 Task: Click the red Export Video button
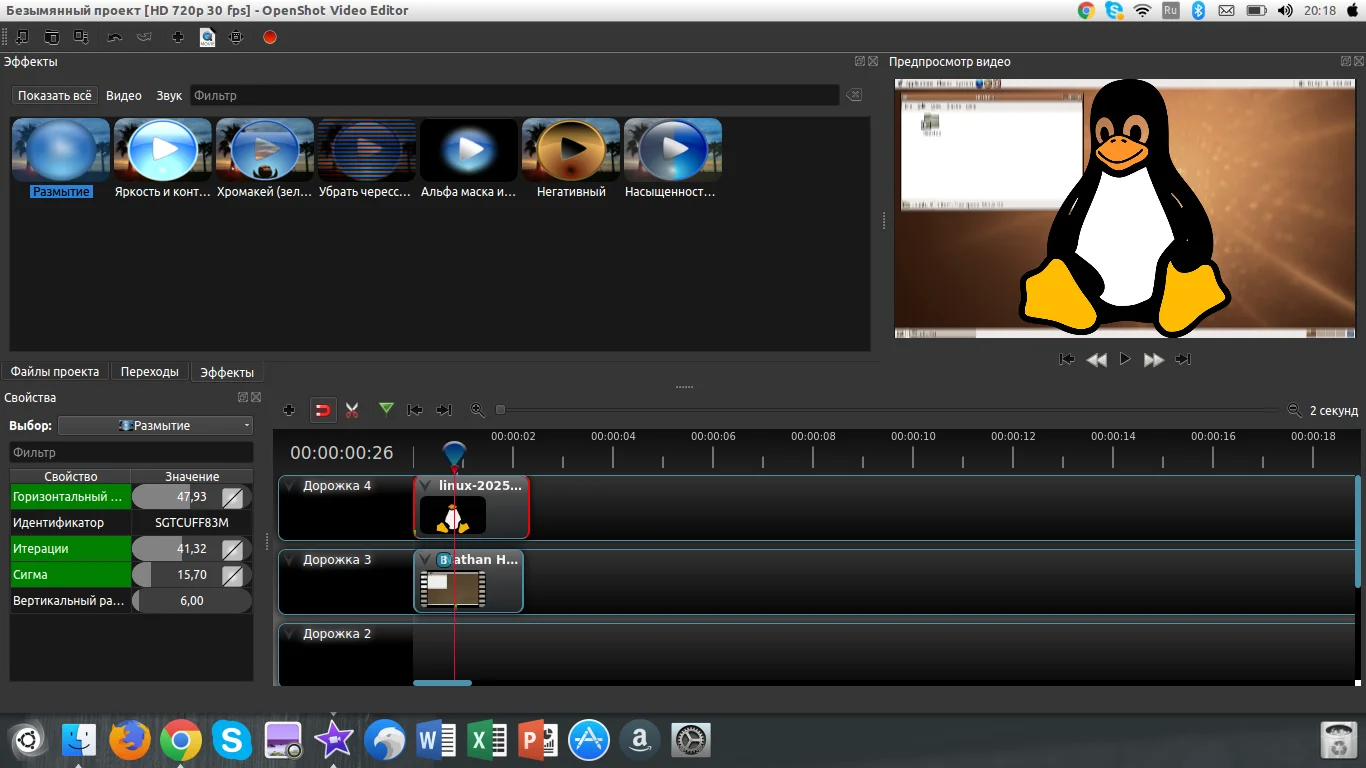tap(269, 38)
